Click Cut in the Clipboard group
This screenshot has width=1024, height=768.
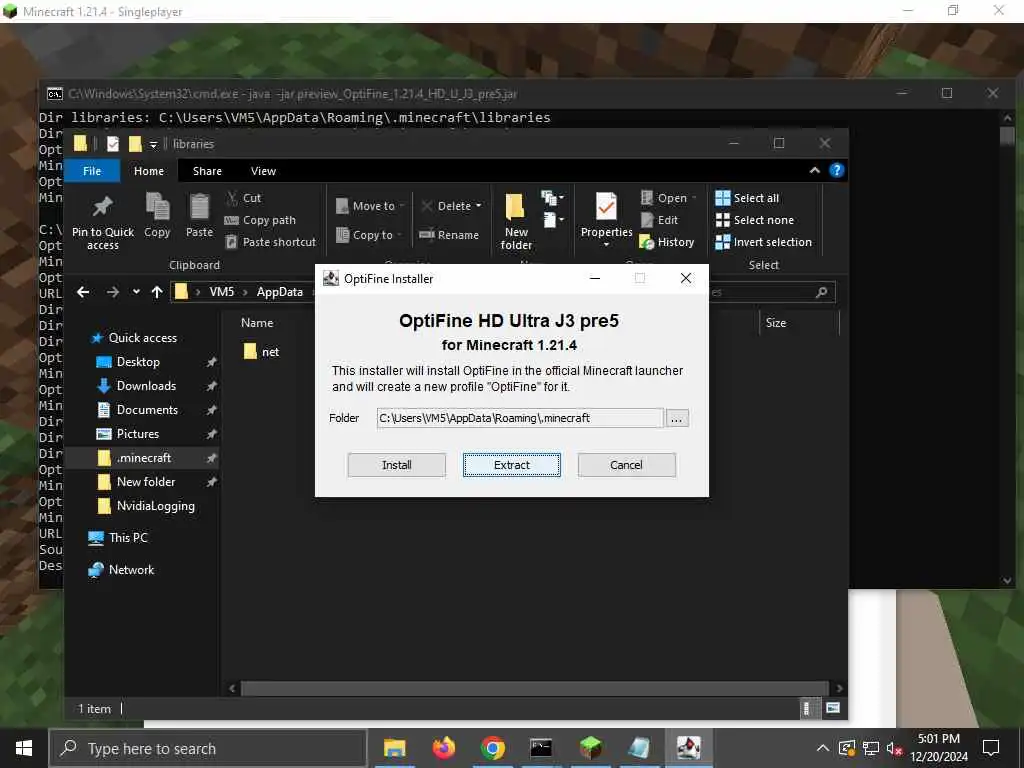(243, 198)
